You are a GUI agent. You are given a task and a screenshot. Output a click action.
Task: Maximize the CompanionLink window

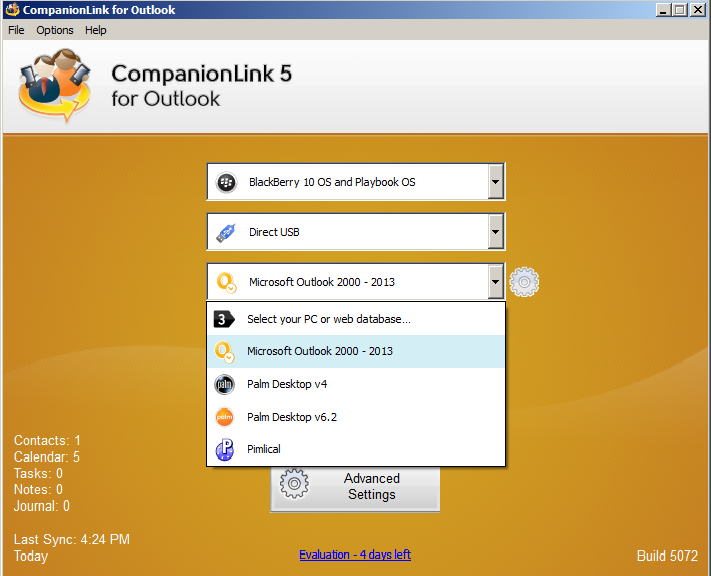(x=680, y=10)
